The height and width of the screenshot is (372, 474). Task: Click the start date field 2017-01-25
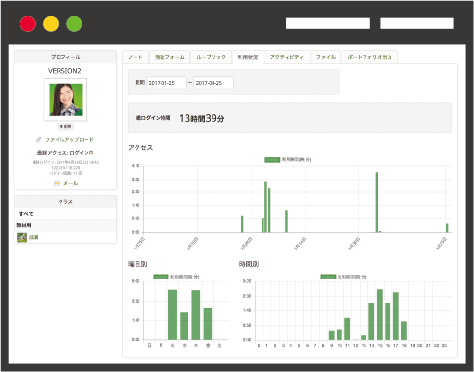pyautogui.click(x=166, y=83)
